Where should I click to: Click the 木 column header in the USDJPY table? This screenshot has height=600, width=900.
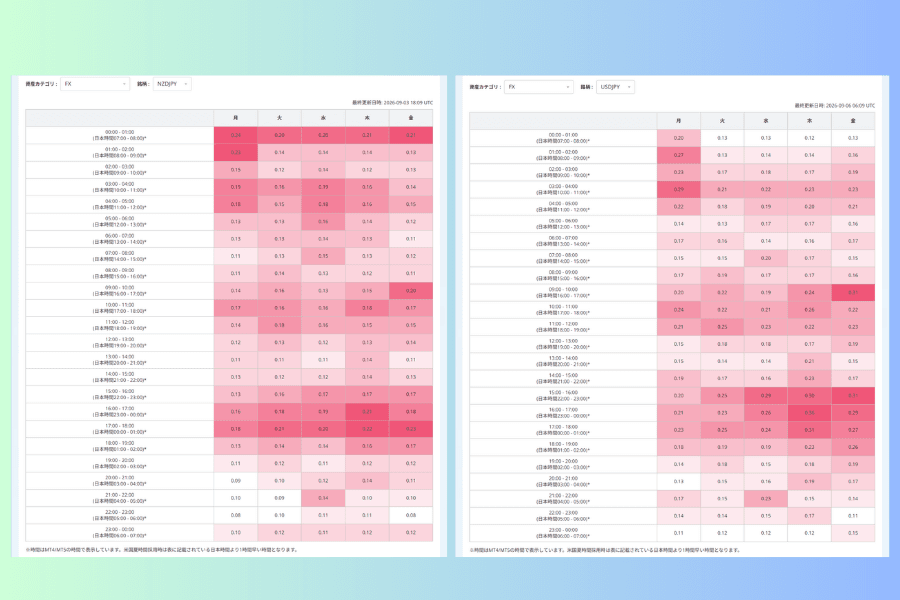[x=809, y=121]
